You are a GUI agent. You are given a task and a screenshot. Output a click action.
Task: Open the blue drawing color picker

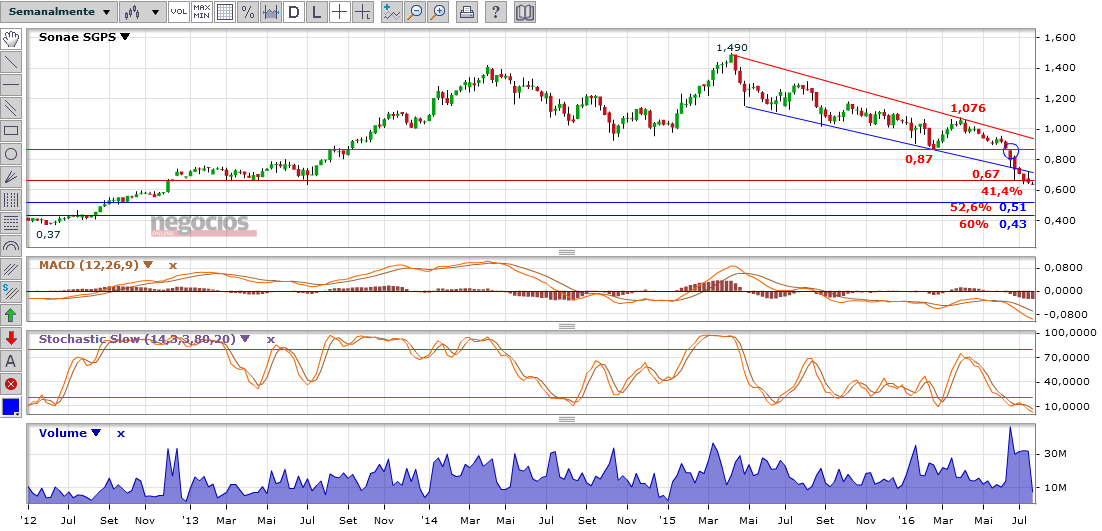[x=11, y=407]
